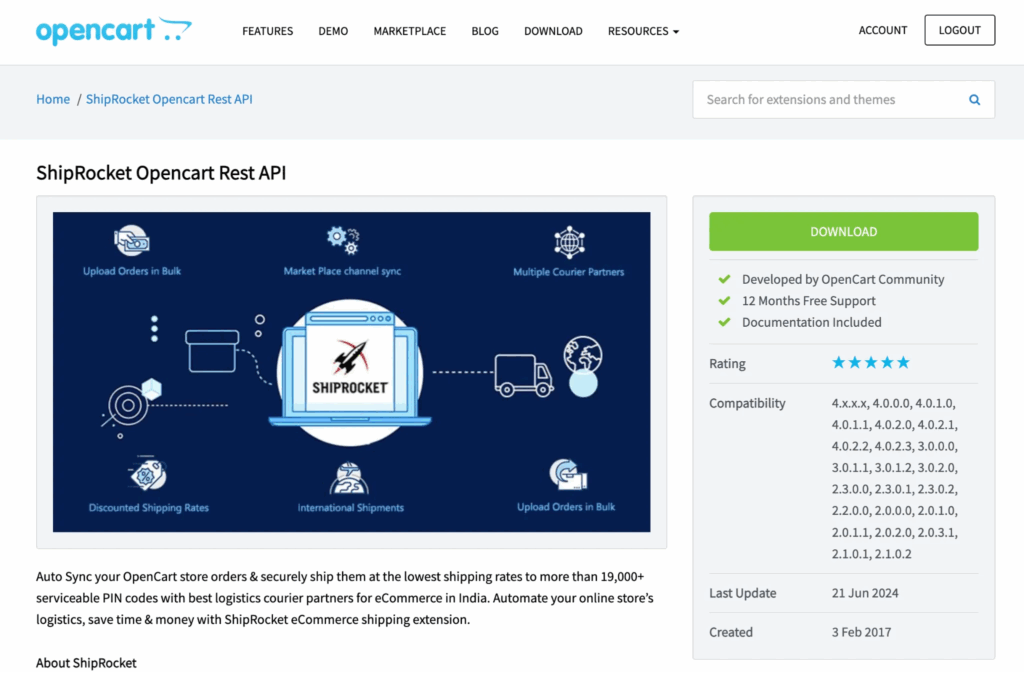Click the search magnifier icon
The width and height of the screenshot is (1024, 673).
click(x=974, y=100)
